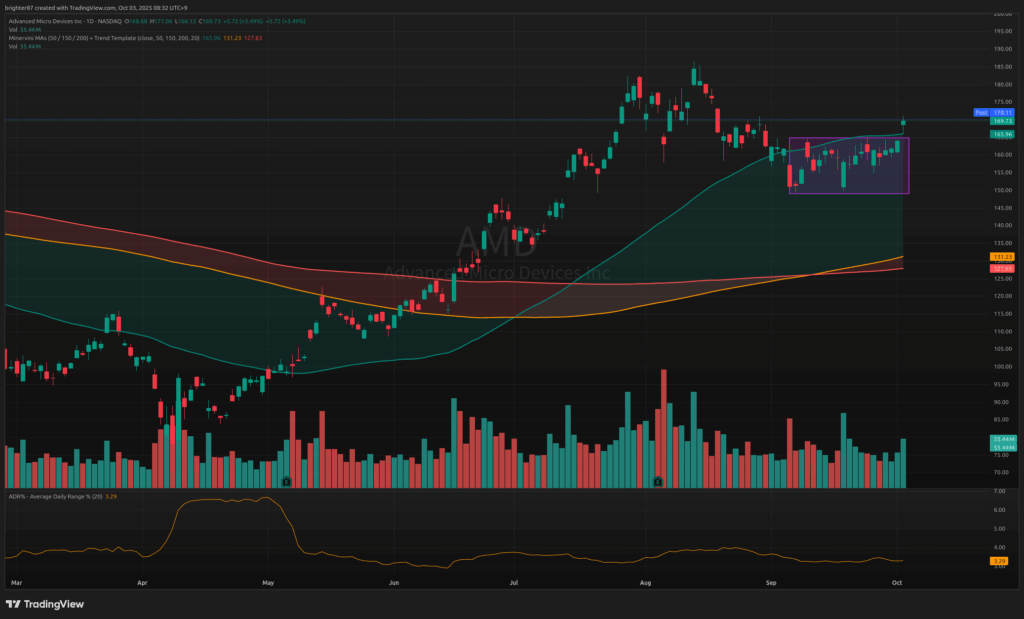Viewport: 1024px width, 619px height.
Task: Click the TradingView logo
Action: click(x=44, y=604)
